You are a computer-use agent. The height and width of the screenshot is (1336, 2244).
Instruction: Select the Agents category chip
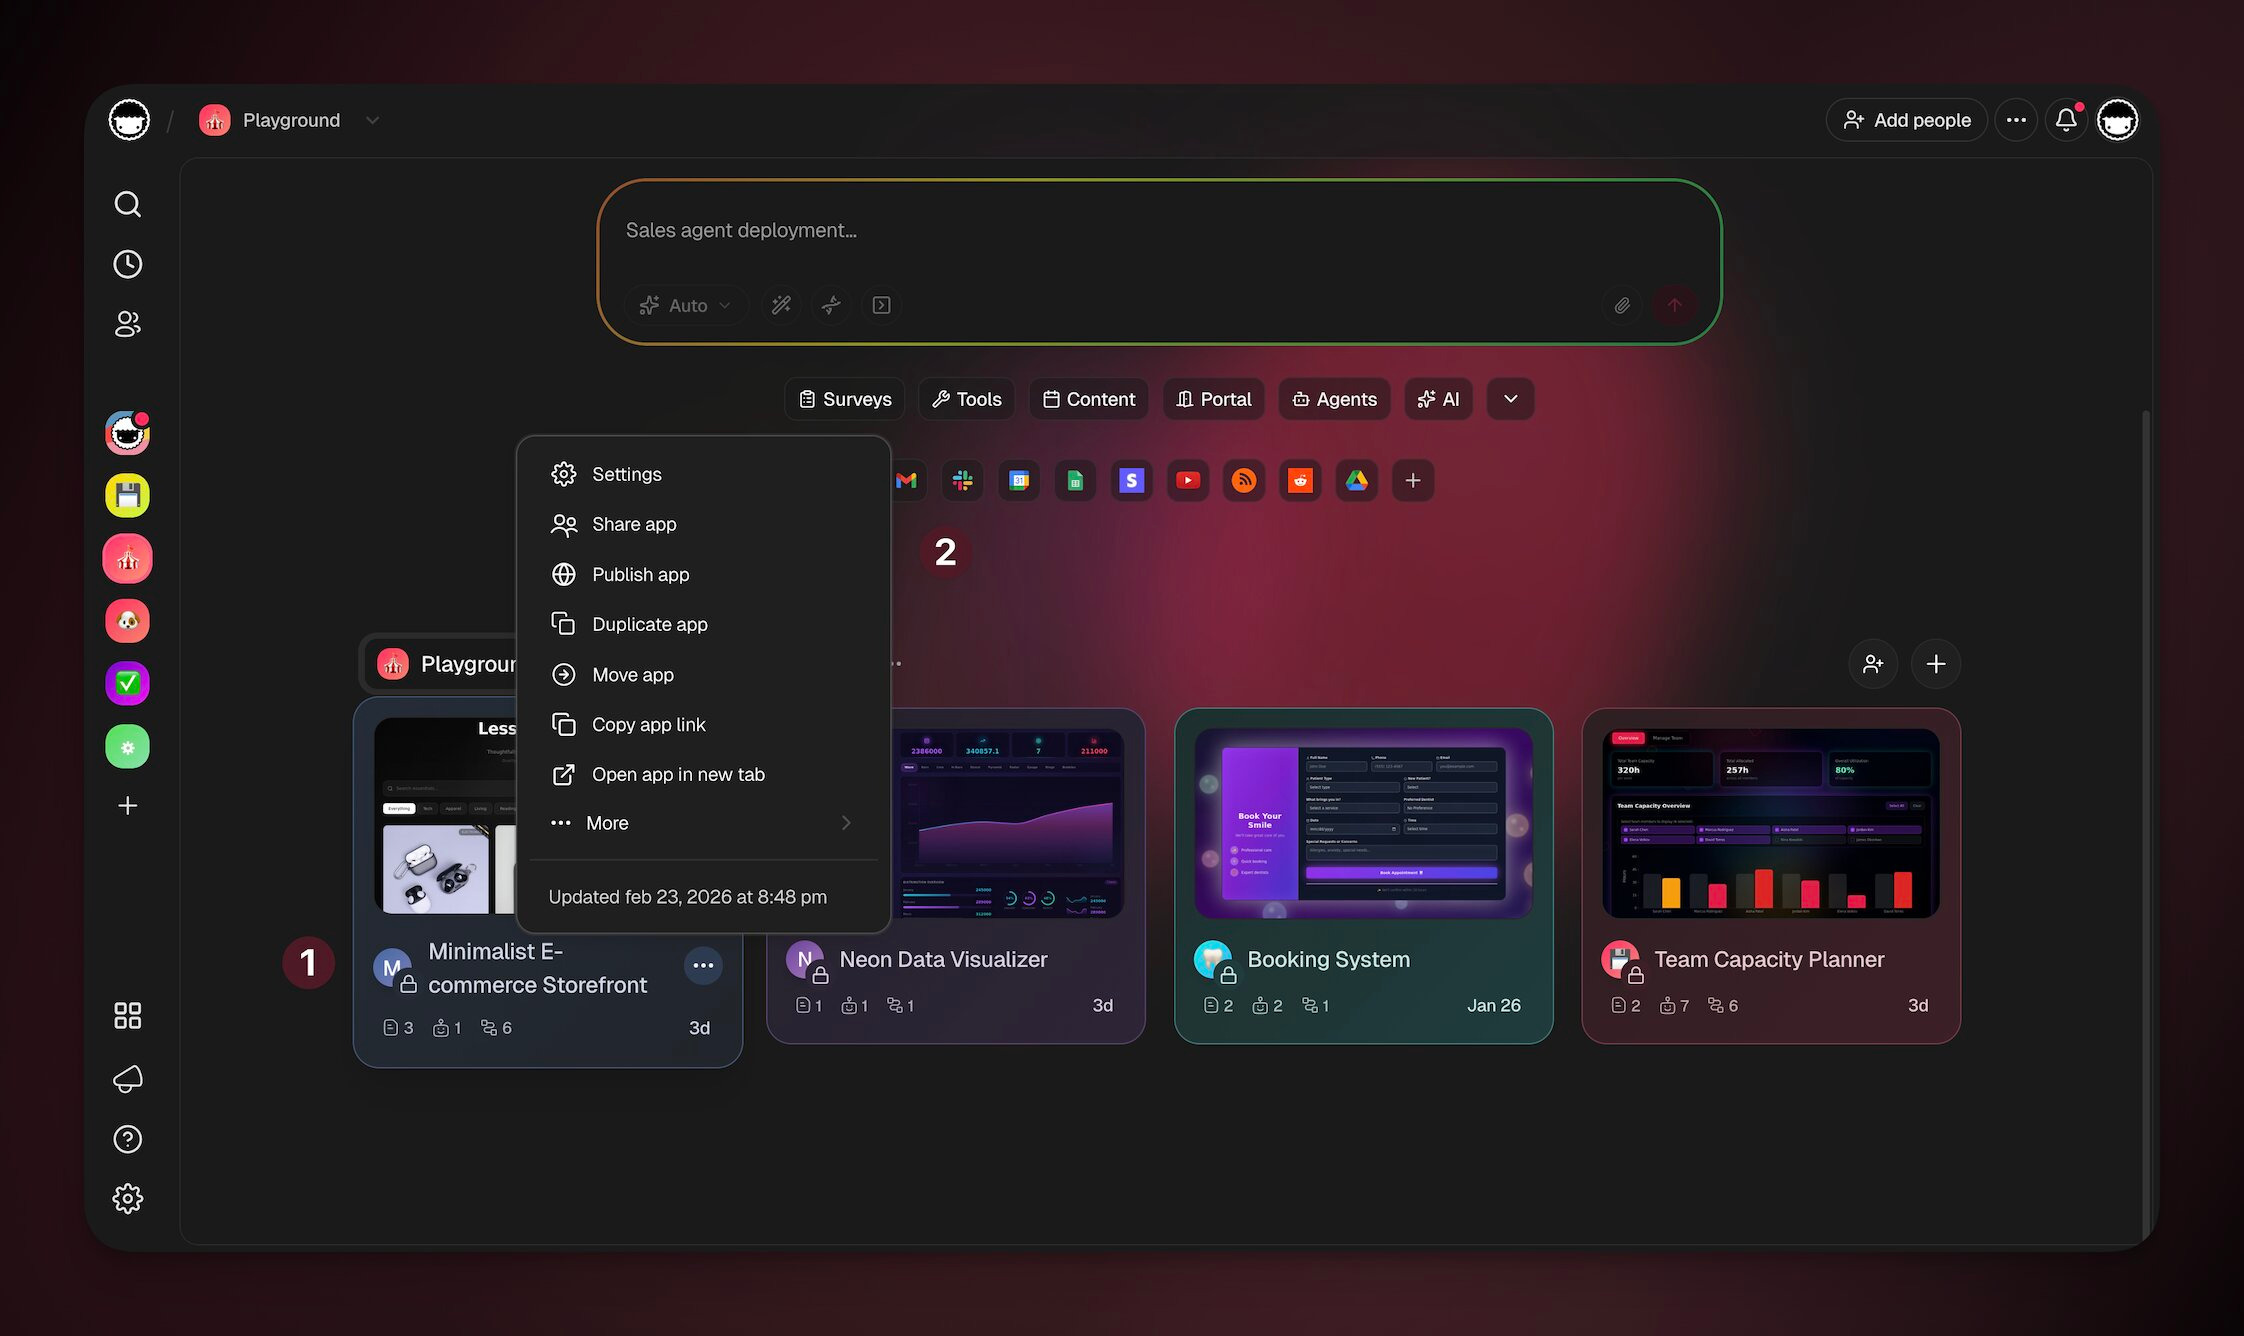click(1334, 399)
